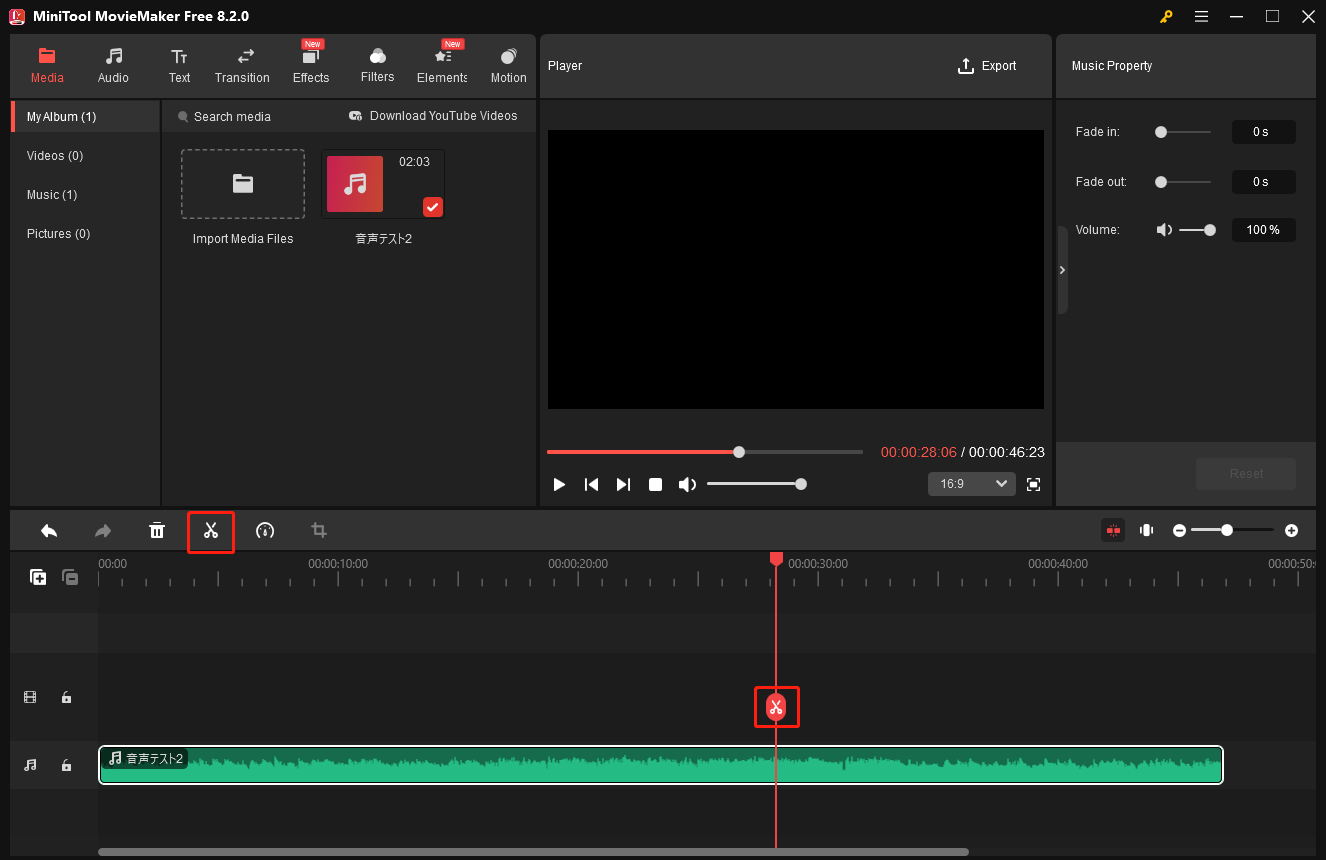This screenshot has width=1326, height=860.
Task: Open the Transition tab
Action: tap(242, 65)
